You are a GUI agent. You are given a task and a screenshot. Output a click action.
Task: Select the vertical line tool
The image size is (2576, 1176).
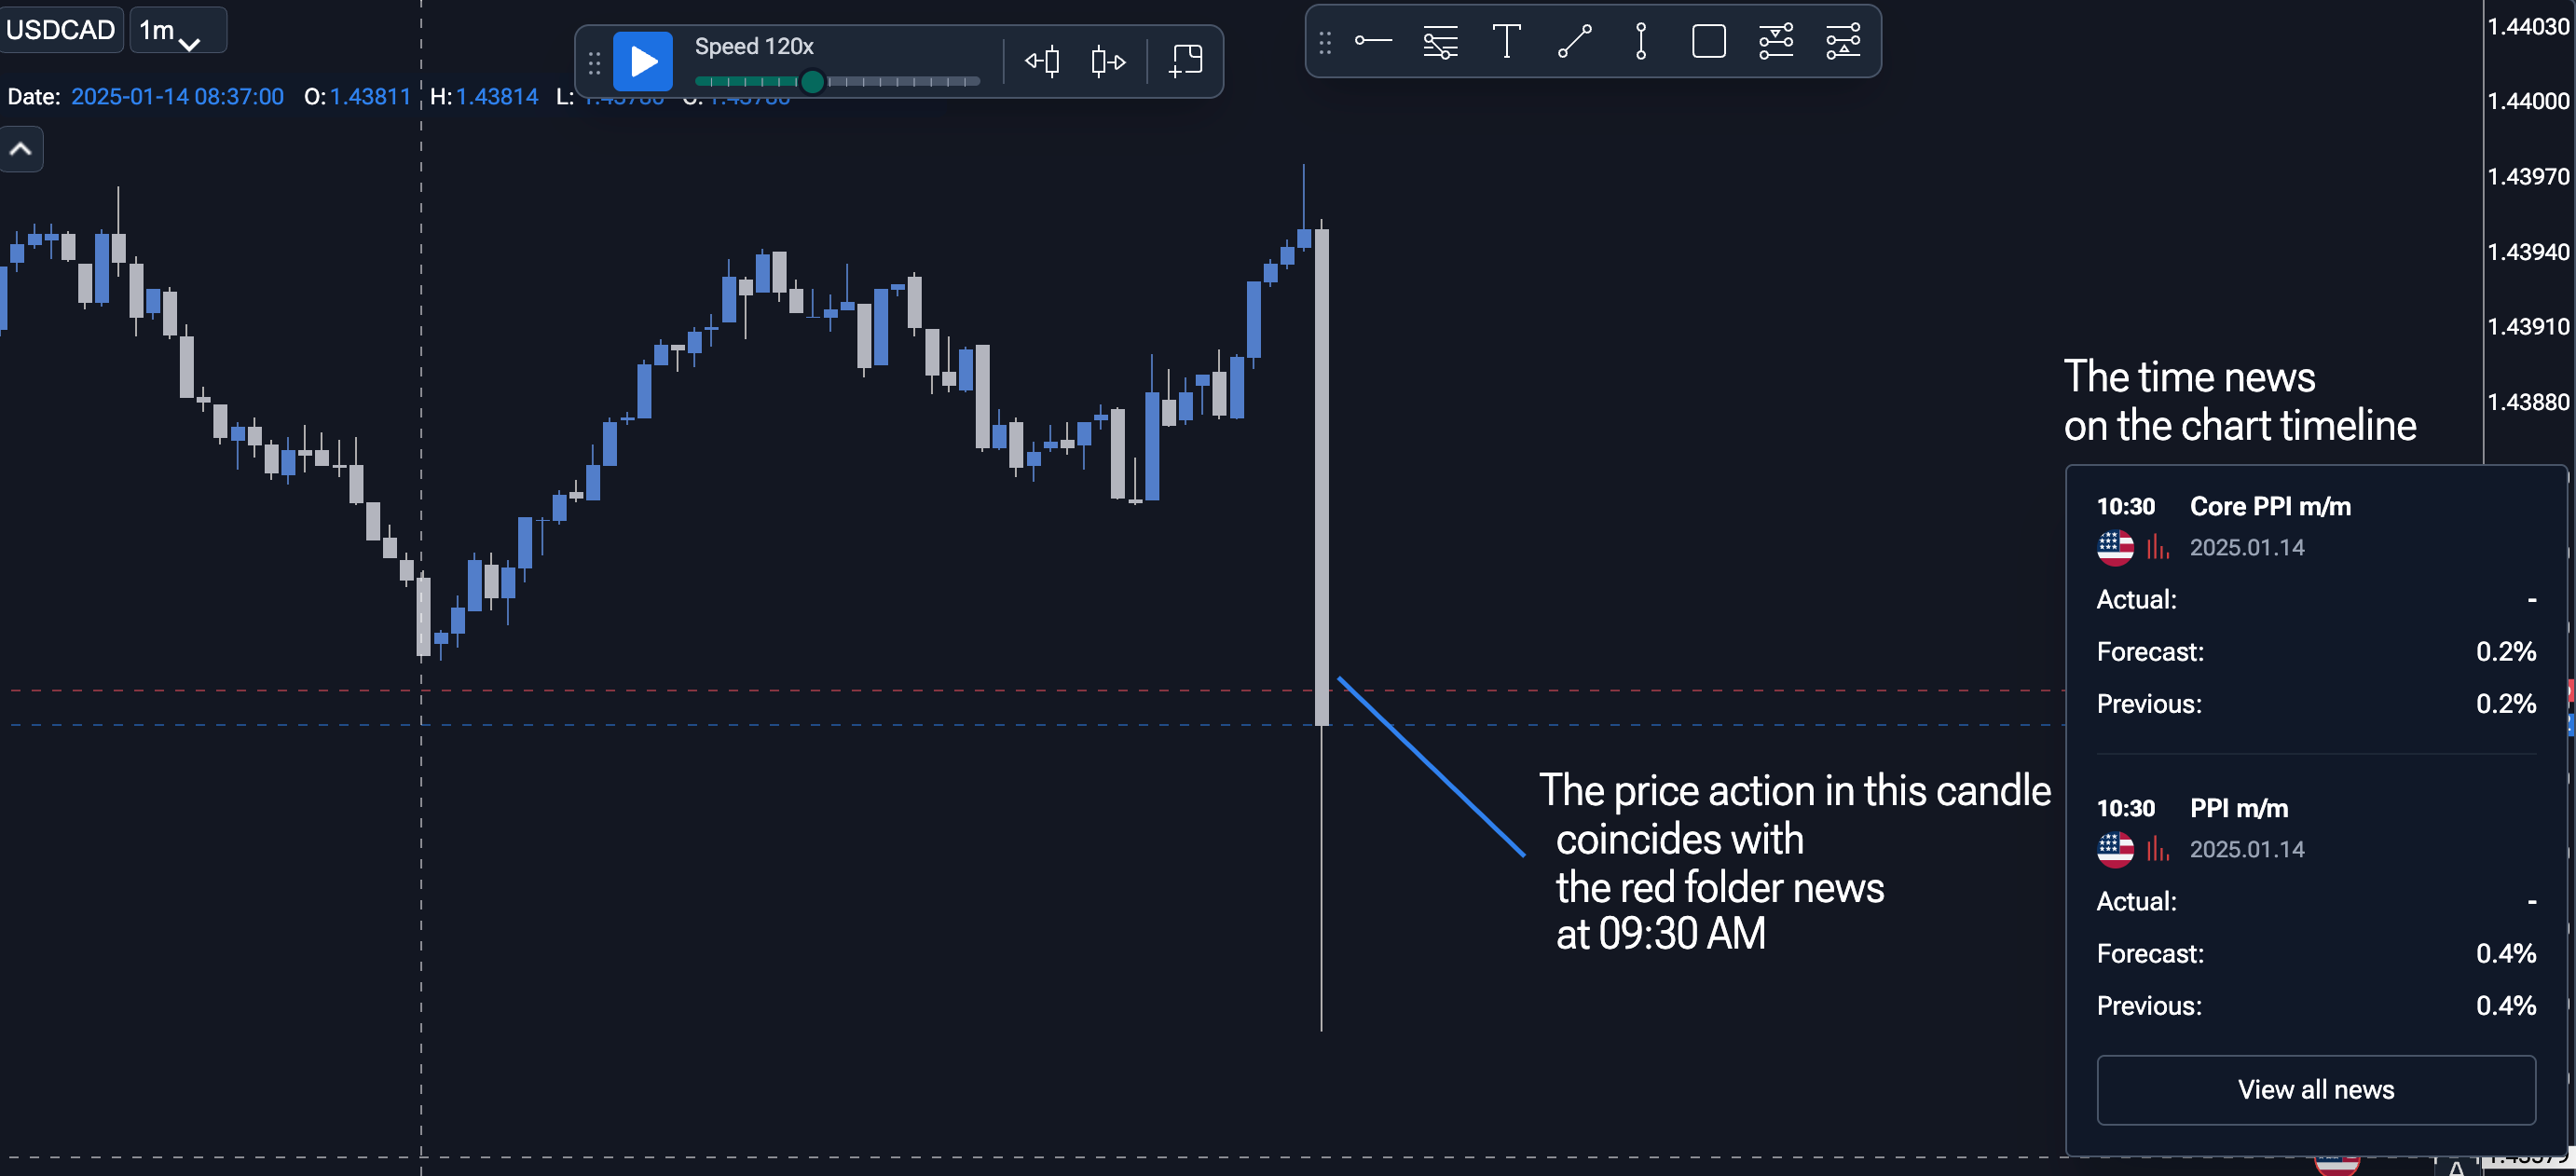coord(1641,42)
